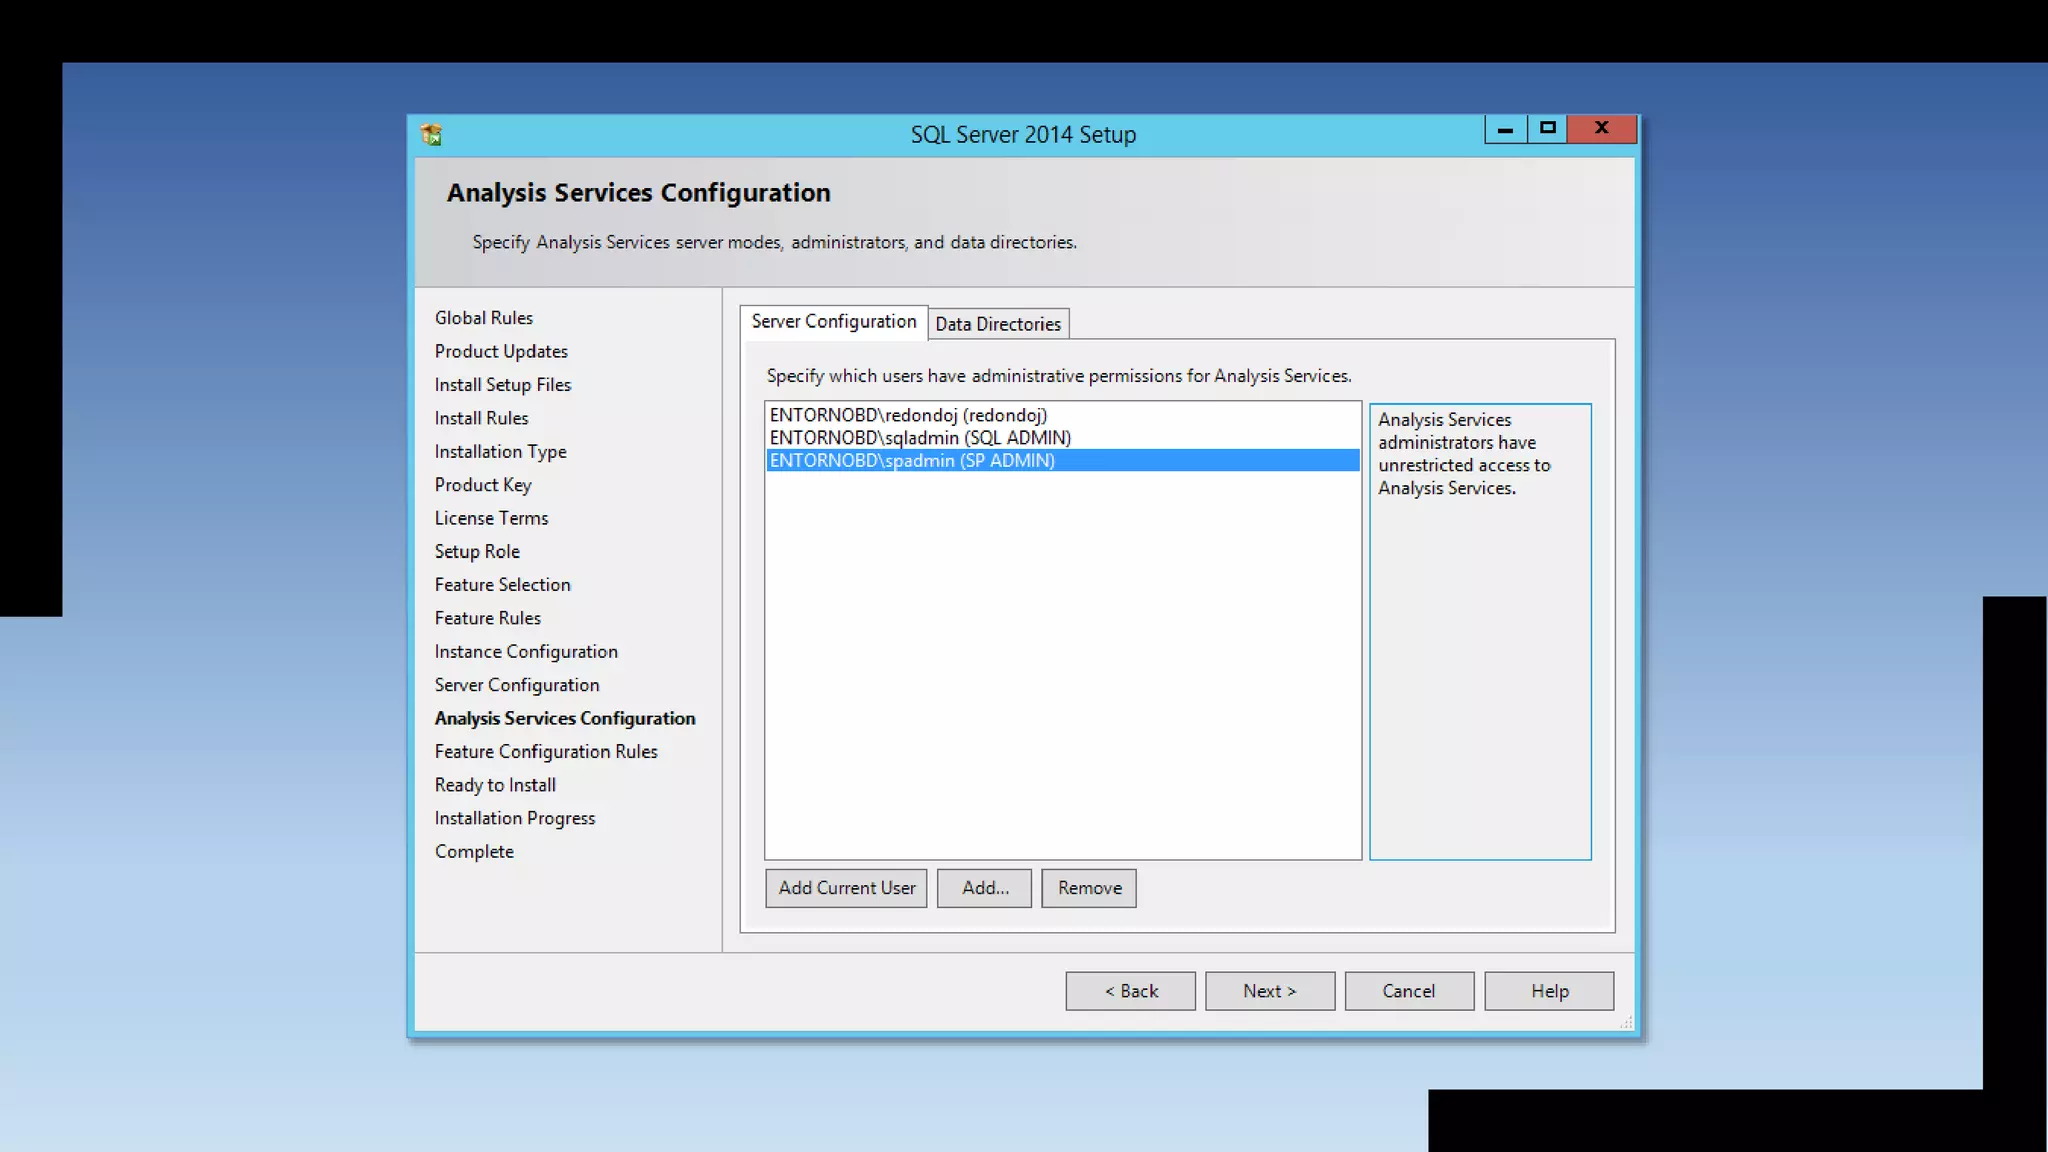Select ENTORNOBD\sqladmin (SQL ADMIN) entry
The width and height of the screenshot is (2048, 1152).
[920, 438]
